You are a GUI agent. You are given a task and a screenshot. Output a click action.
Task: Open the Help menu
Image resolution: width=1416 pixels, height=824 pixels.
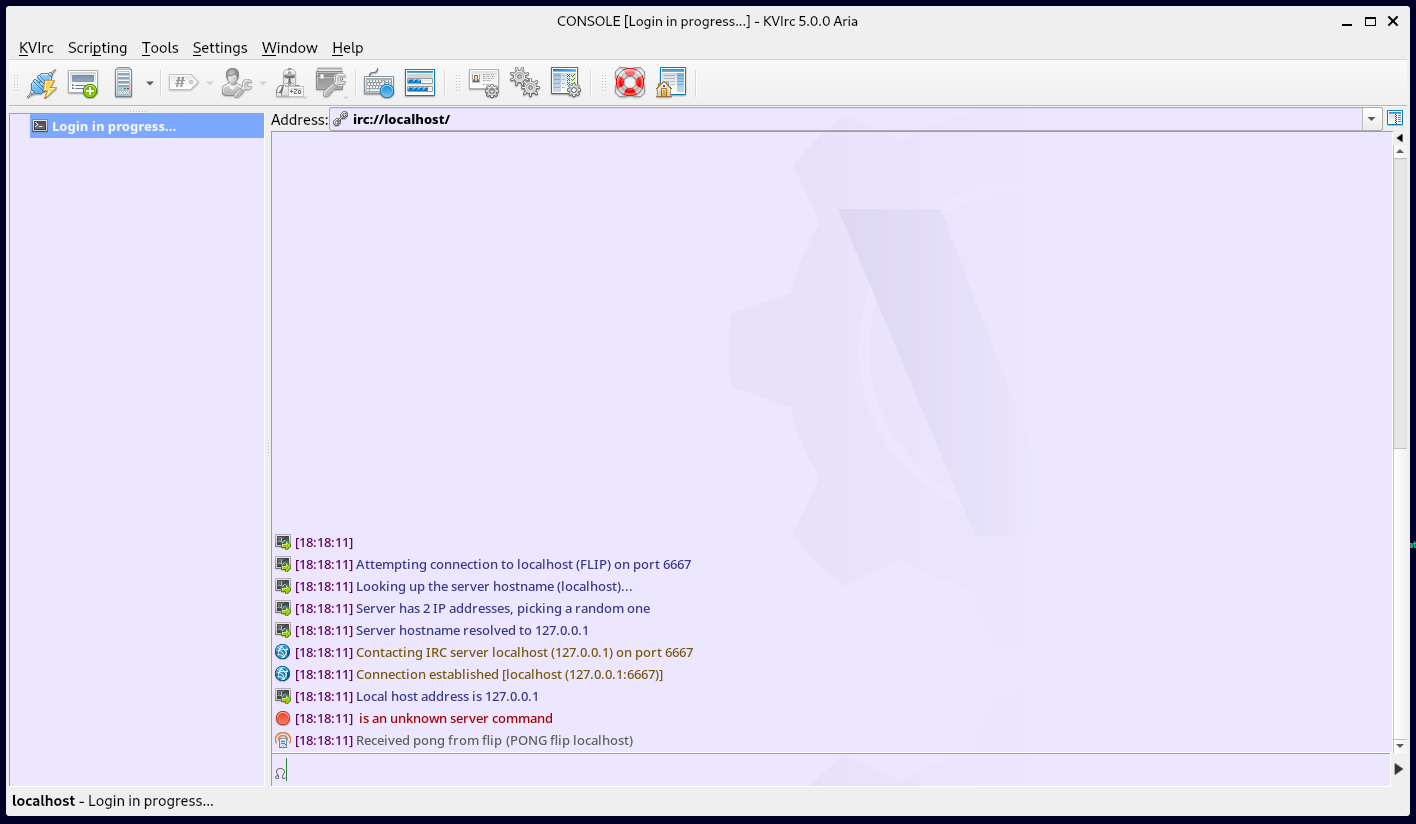pyautogui.click(x=348, y=48)
